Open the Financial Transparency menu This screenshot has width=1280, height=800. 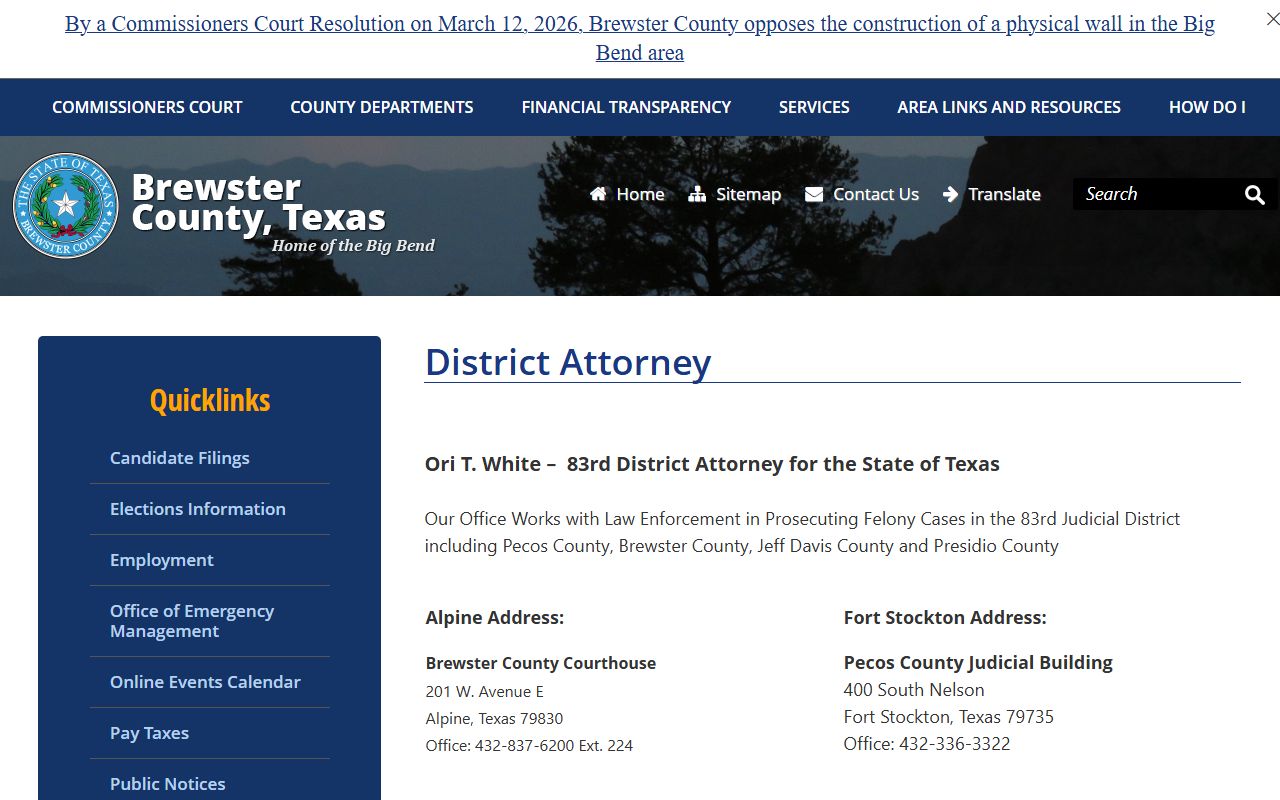626,107
